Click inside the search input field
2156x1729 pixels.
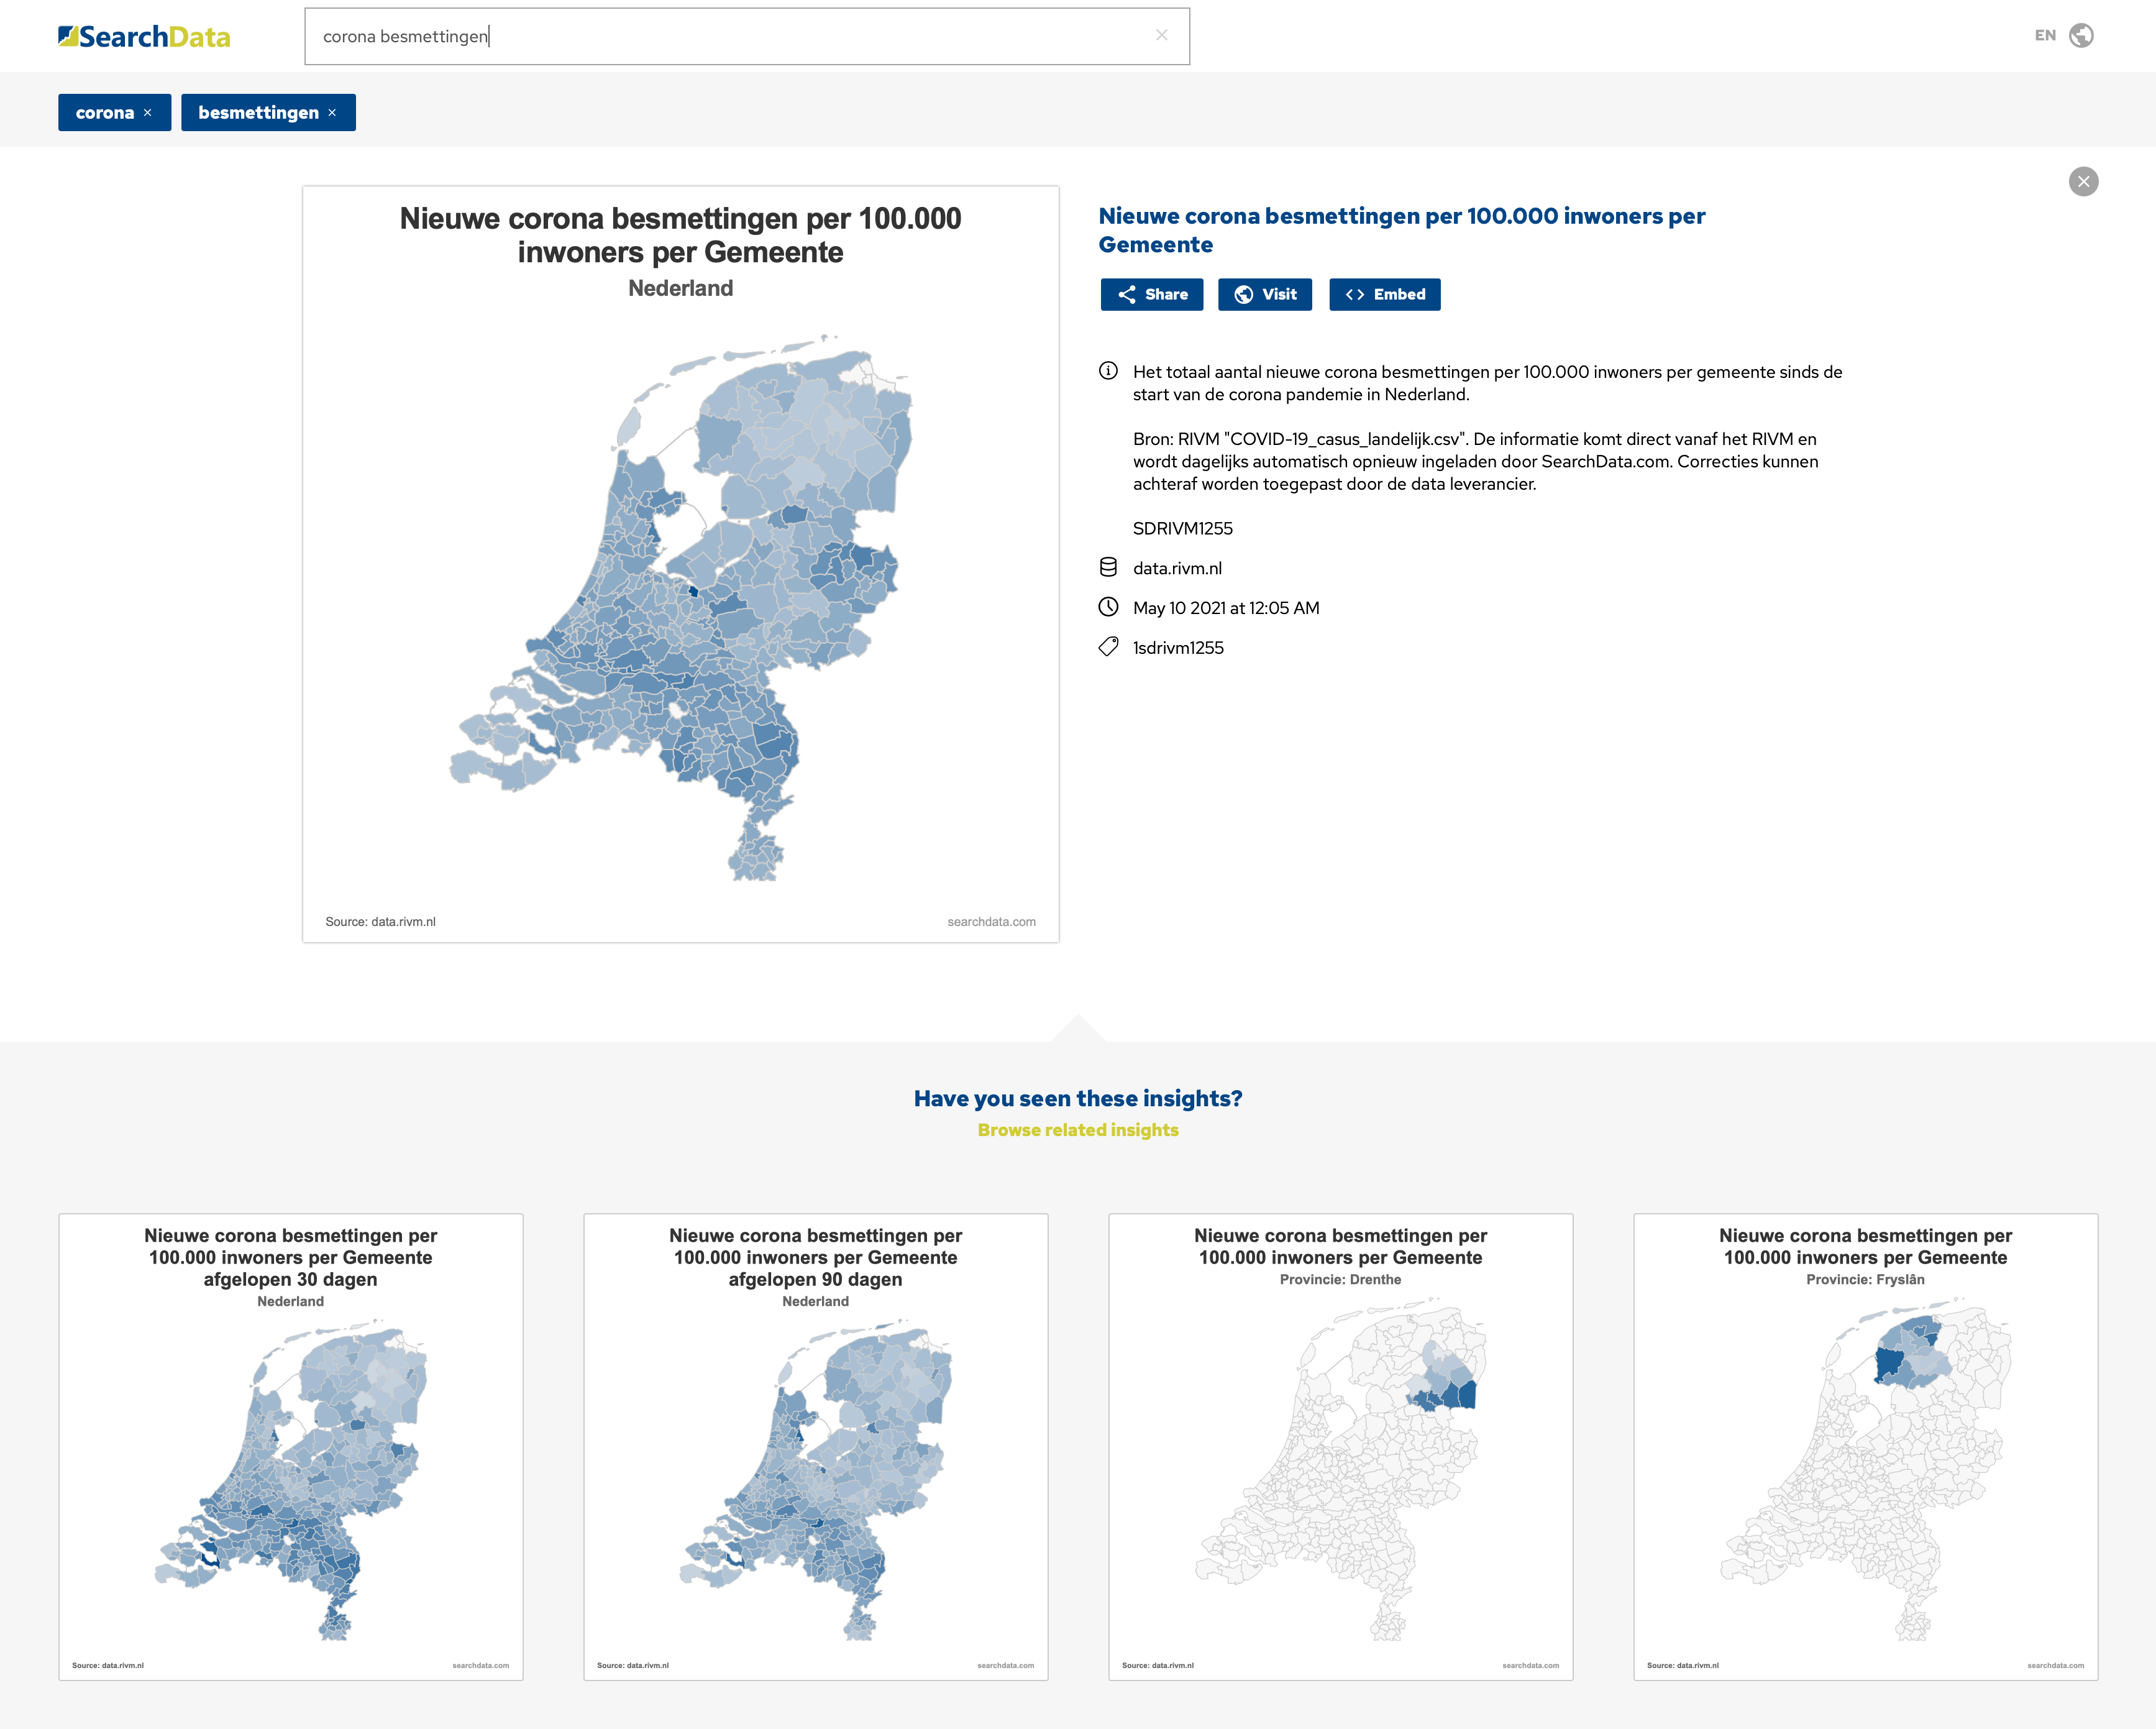pyautogui.click(x=700, y=35)
